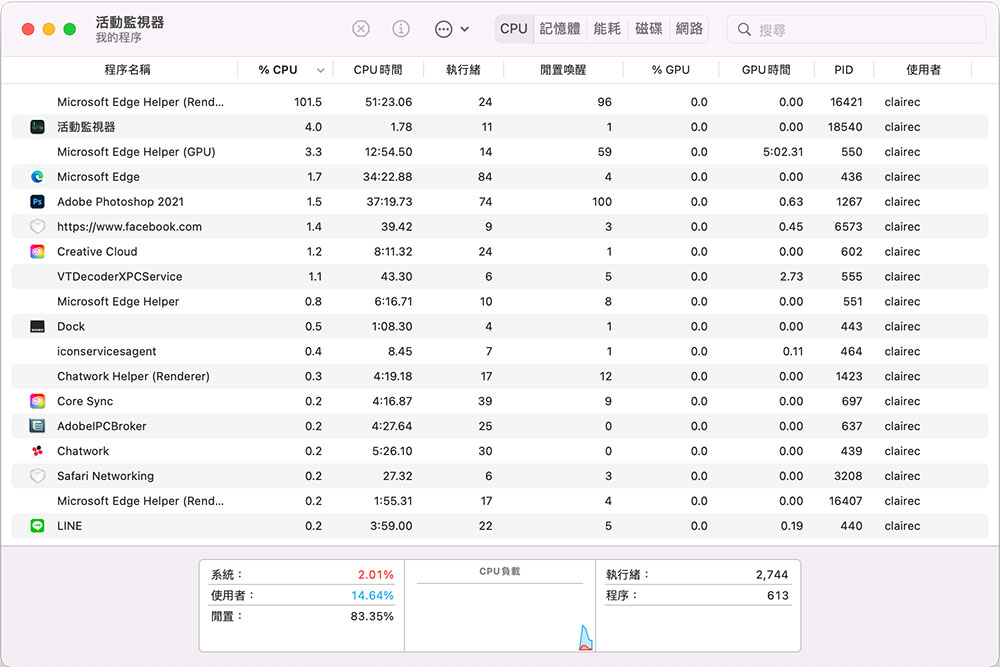Click the shield icon beside facebook.com row
The width and height of the screenshot is (1000, 667).
click(38, 226)
